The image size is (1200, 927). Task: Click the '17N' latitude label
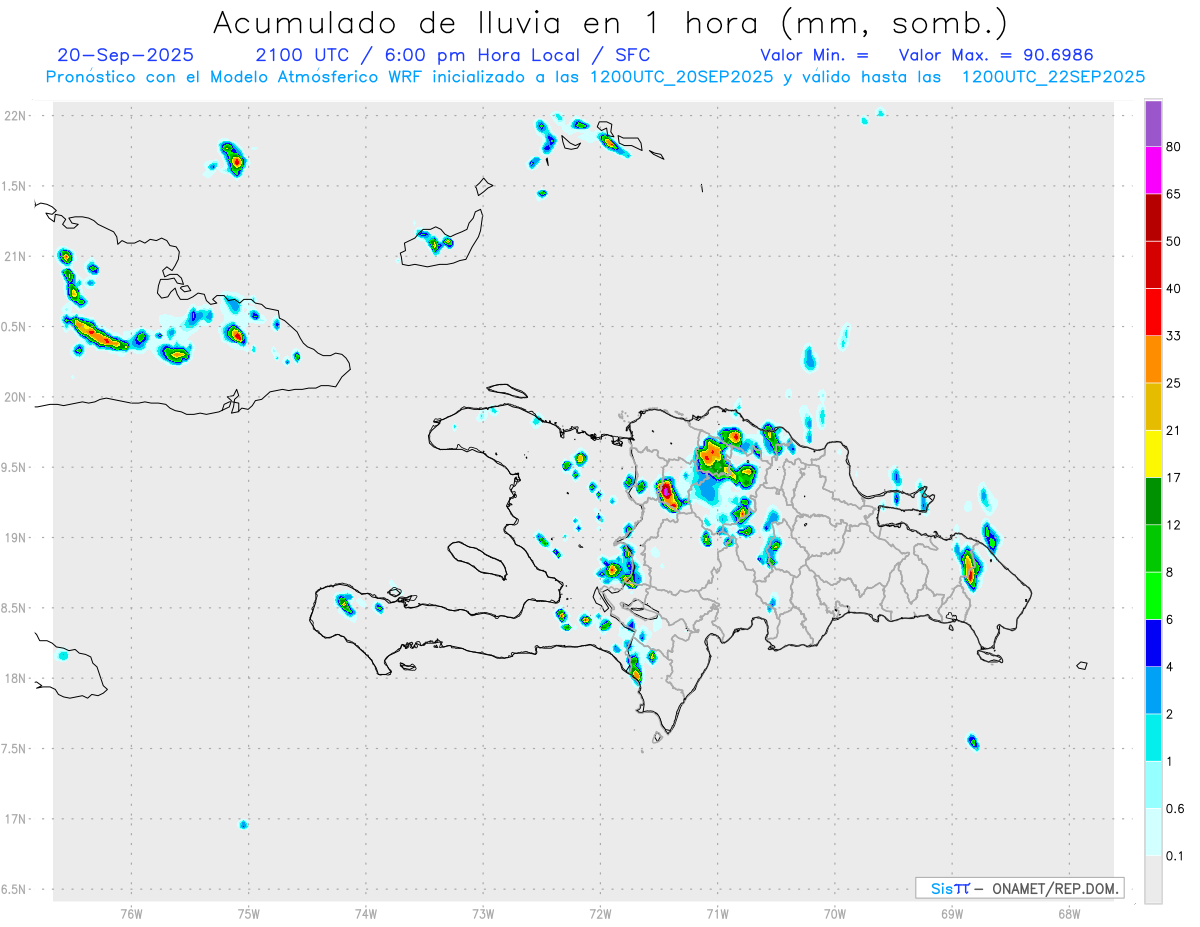pos(17,819)
